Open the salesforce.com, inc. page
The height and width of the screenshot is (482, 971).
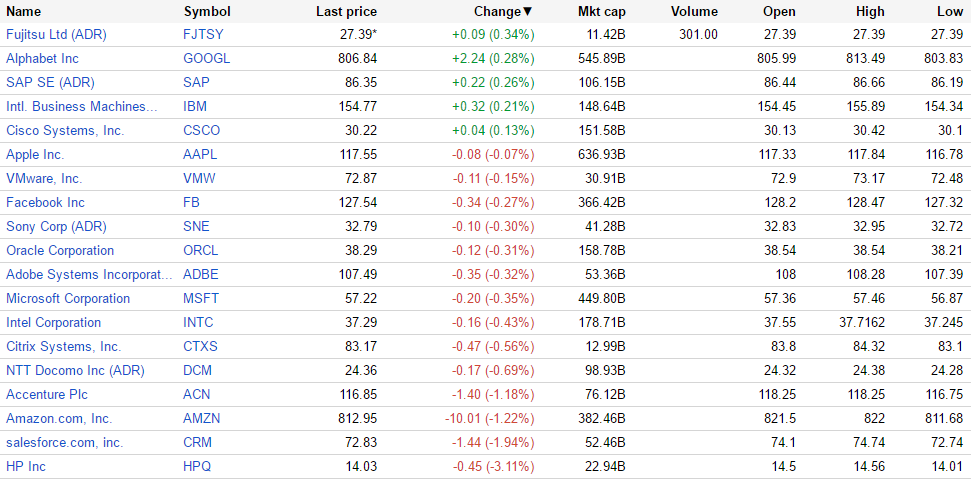[x=65, y=443]
